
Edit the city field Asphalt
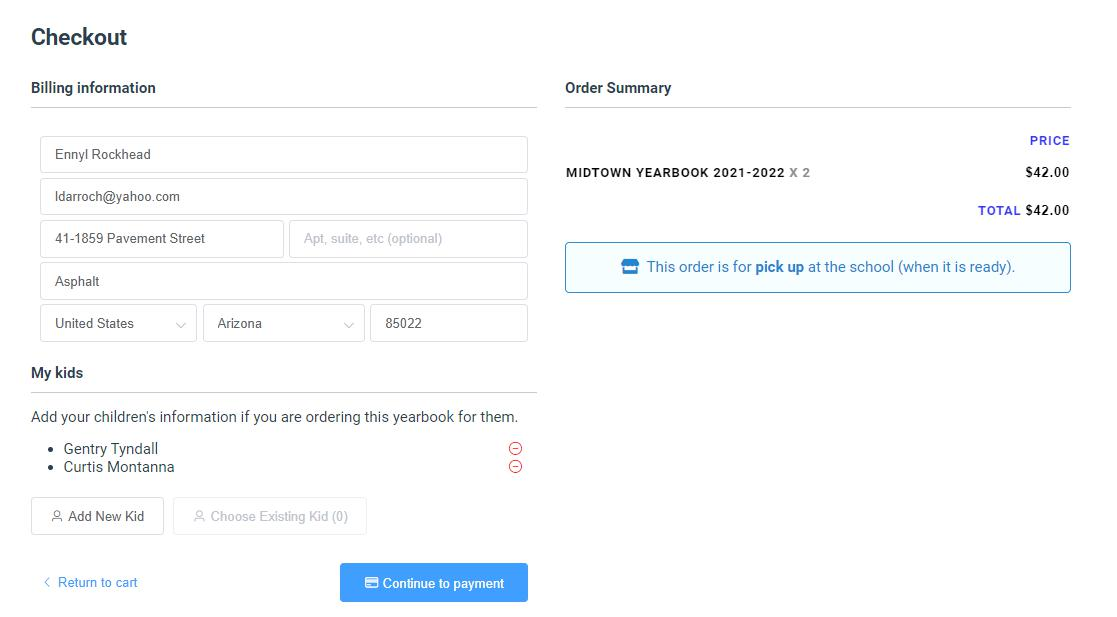(x=284, y=281)
